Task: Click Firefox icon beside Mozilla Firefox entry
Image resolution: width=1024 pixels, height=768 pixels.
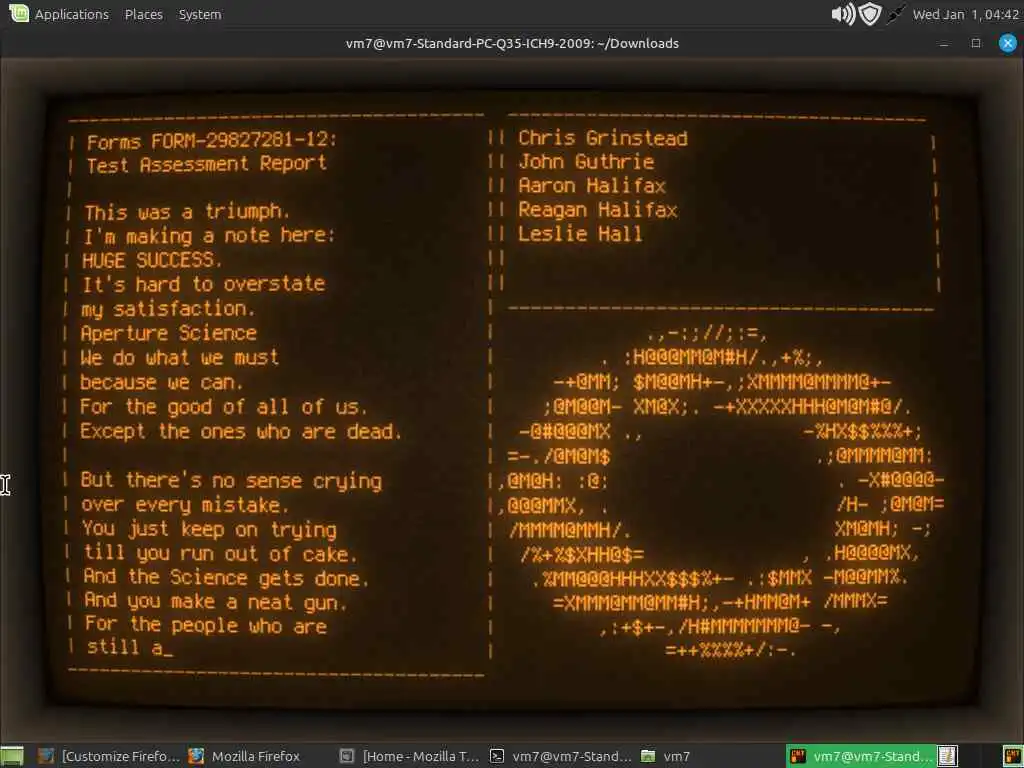Action: pyautogui.click(x=196, y=756)
